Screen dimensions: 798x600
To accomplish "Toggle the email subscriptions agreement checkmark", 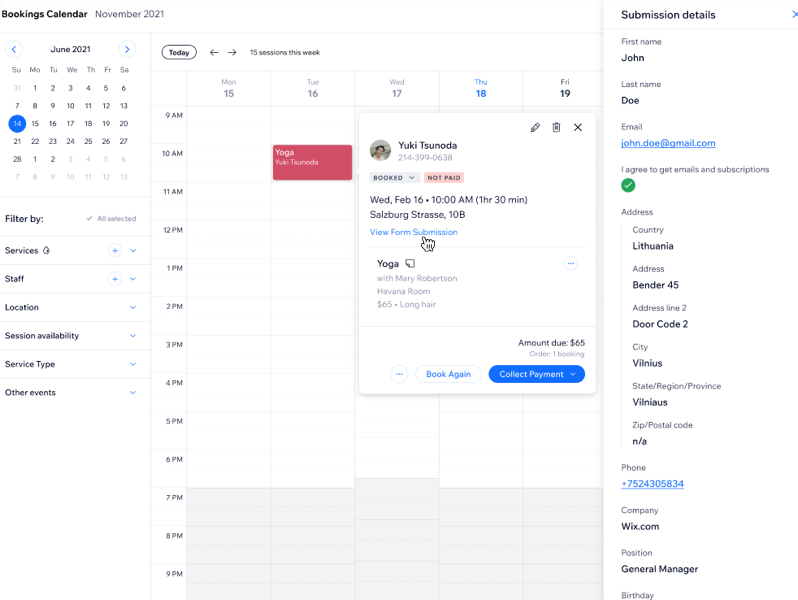I will point(628,186).
